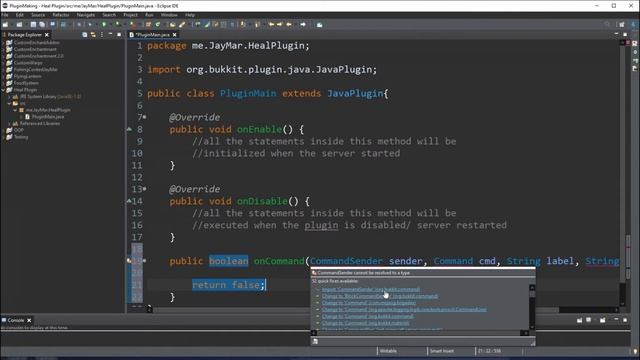Click the 'return false;' statement in editor
The height and width of the screenshot is (360, 640).
coord(229,285)
